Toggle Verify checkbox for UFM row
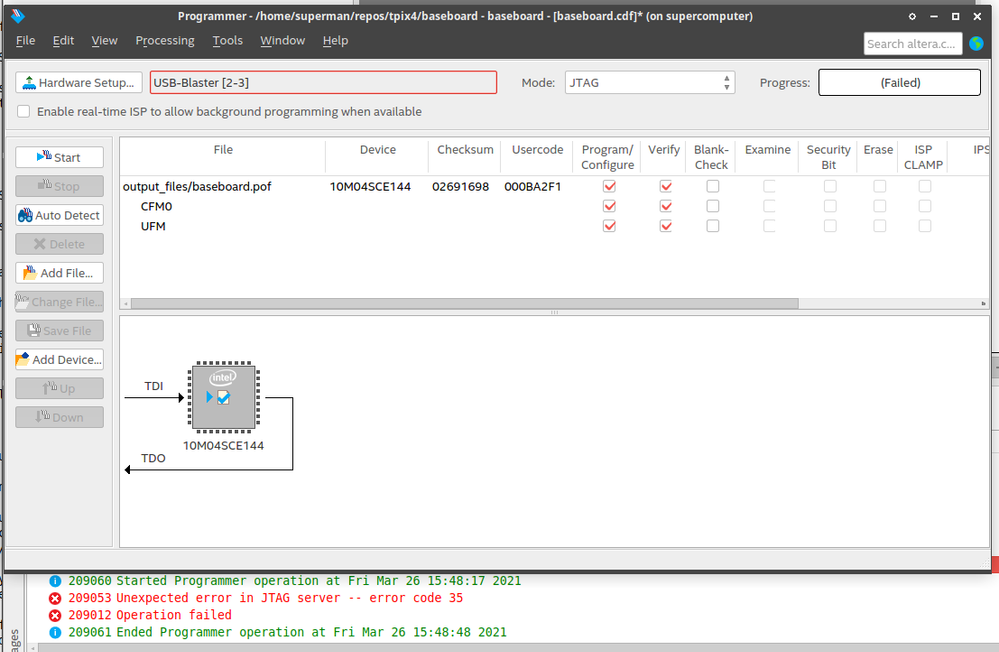999x652 pixels. pyautogui.click(x=665, y=226)
